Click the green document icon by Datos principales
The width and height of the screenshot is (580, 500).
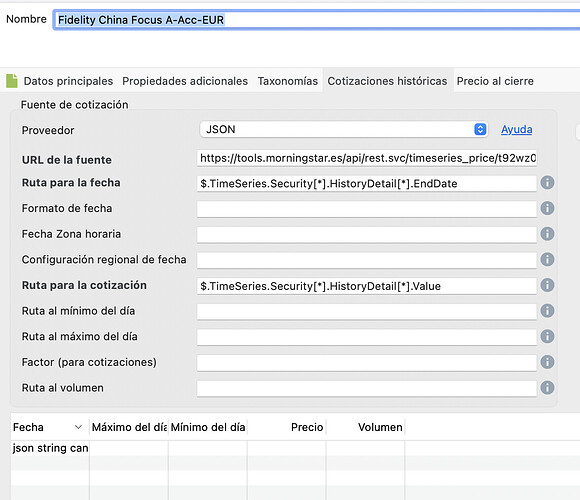pos(12,81)
